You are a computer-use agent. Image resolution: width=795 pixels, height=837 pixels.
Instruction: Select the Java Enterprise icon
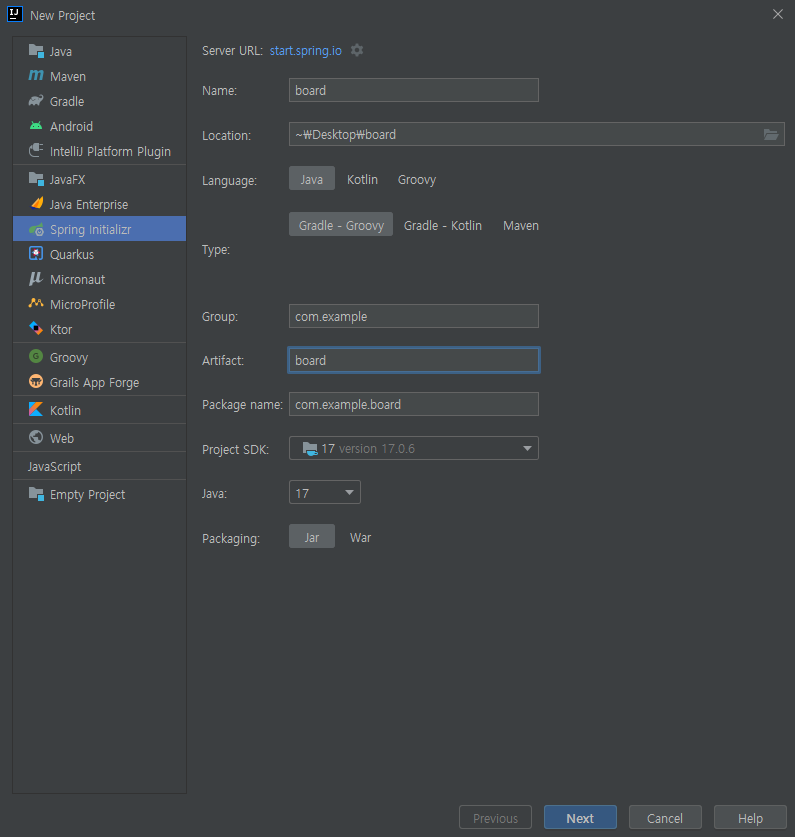click(x=36, y=204)
